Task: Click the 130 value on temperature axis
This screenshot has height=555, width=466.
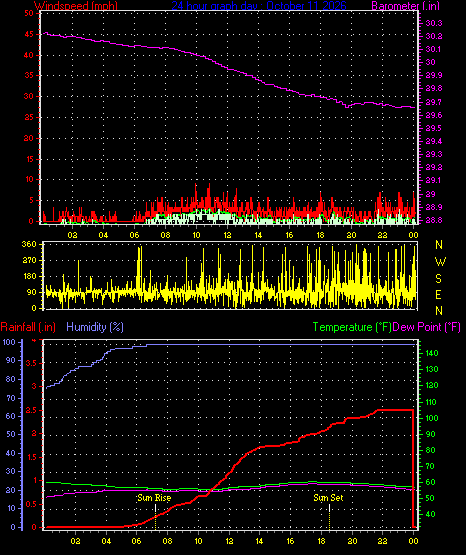Action: click(x=432, y=369)
